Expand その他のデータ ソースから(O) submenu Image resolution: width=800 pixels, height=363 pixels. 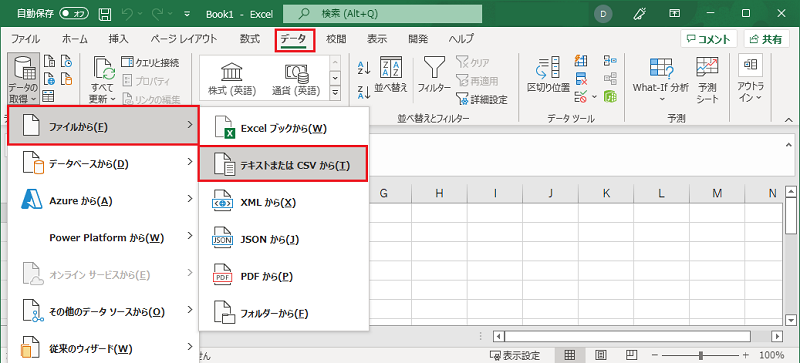click(x=103, y=310)
